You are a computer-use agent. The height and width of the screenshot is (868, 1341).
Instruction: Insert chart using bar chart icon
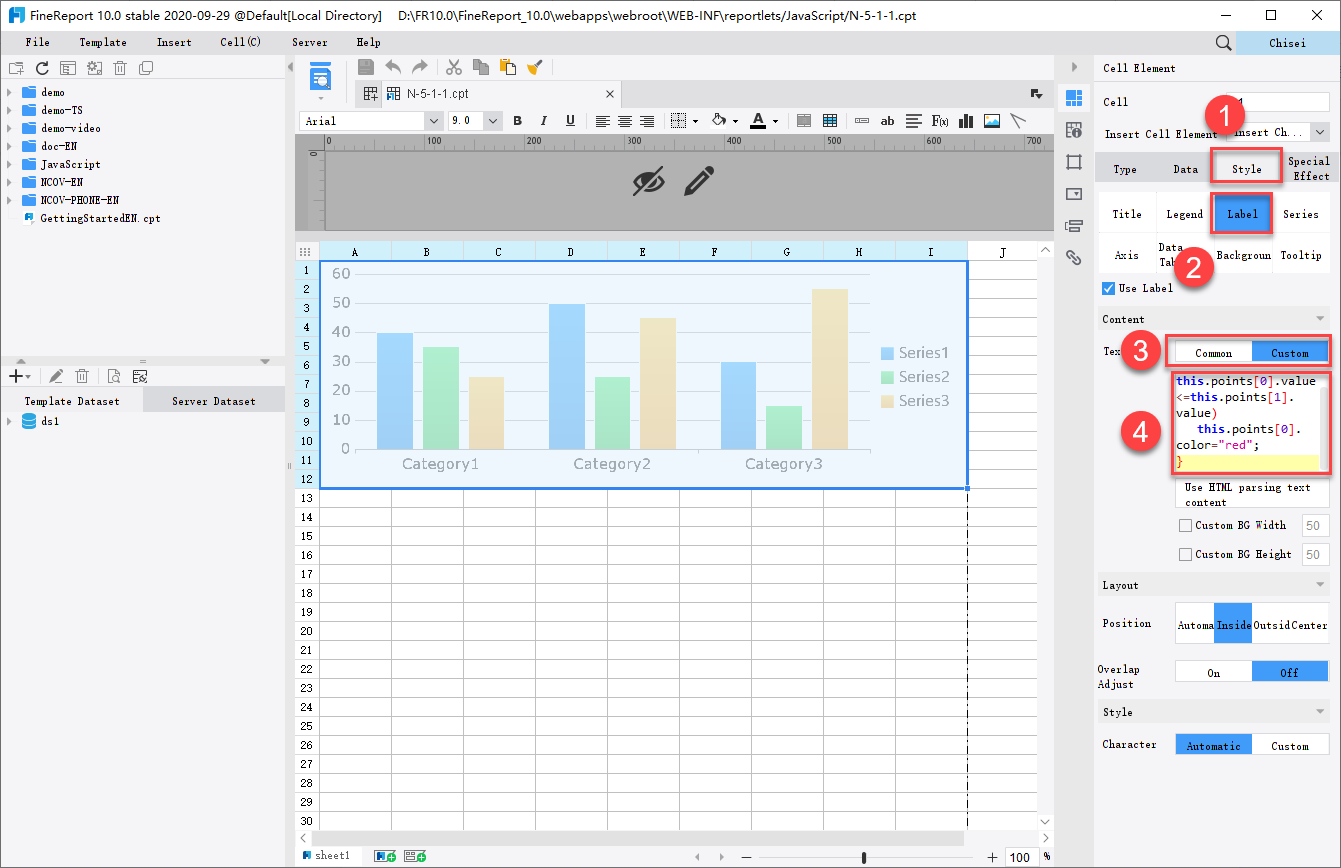(966, 121)
